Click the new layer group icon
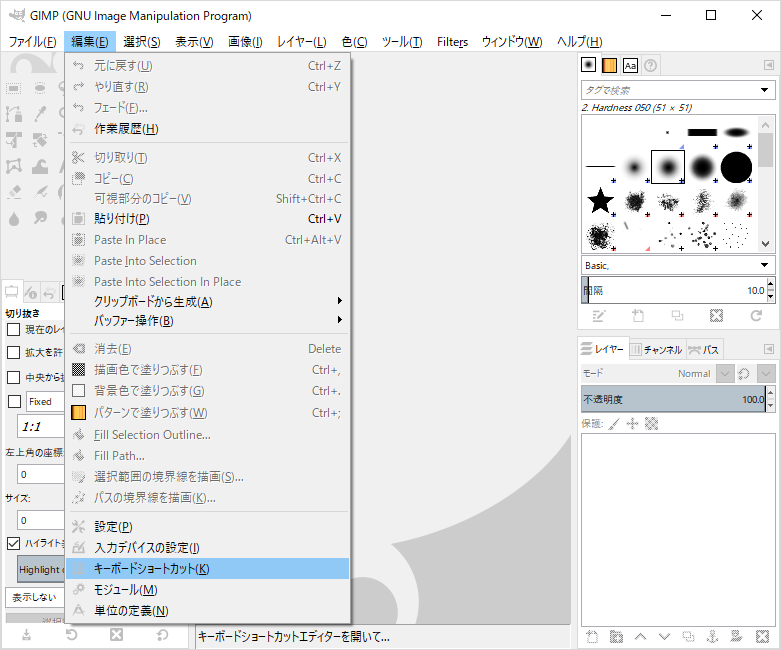This screenshot has width=781, height=650. click(616, 637)
